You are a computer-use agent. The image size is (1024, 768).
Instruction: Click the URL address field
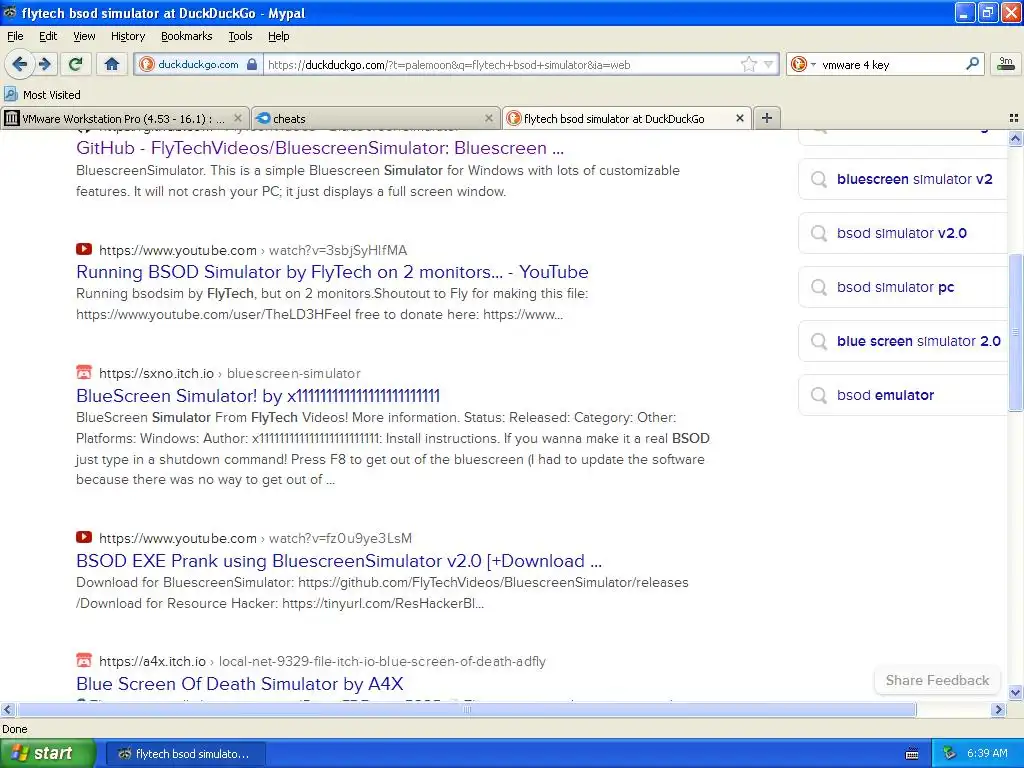coord(503,64)
